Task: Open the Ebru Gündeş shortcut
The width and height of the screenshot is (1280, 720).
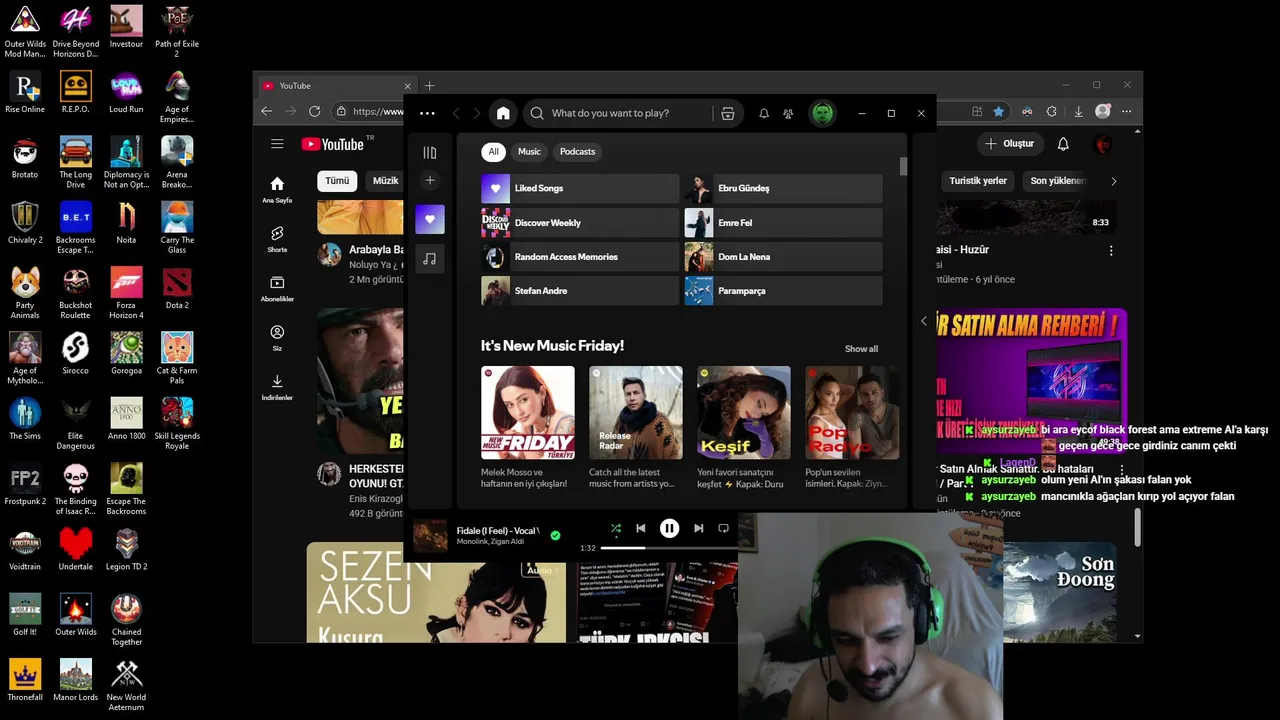Action: 783,188
